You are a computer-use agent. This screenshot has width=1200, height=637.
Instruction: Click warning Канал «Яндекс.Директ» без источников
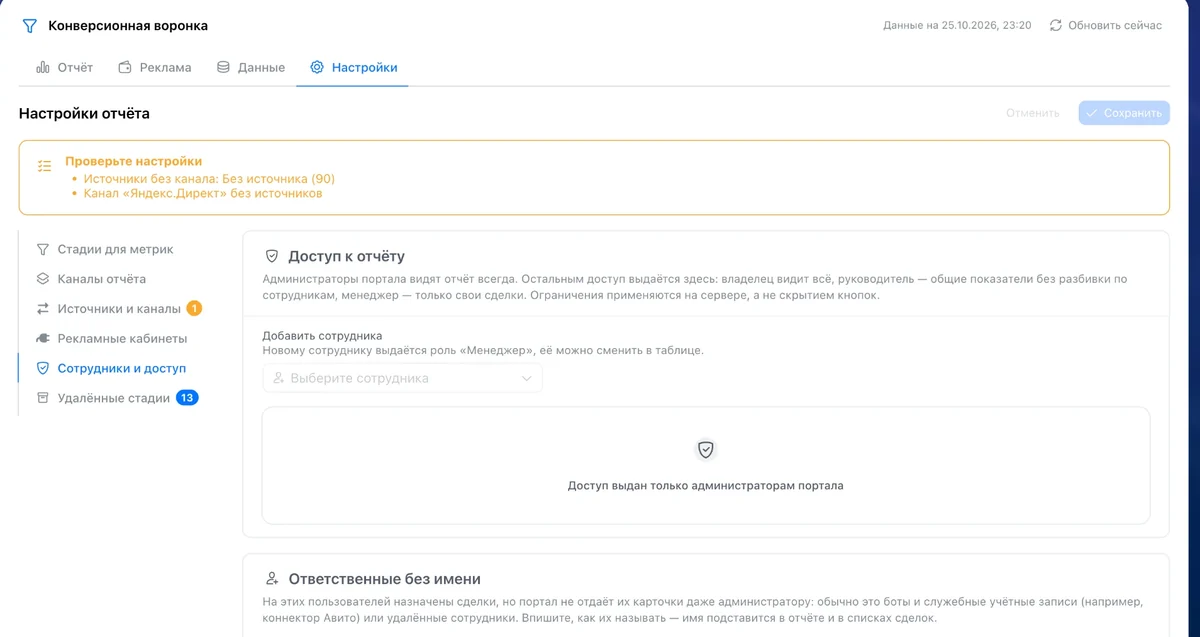[203, 194]
